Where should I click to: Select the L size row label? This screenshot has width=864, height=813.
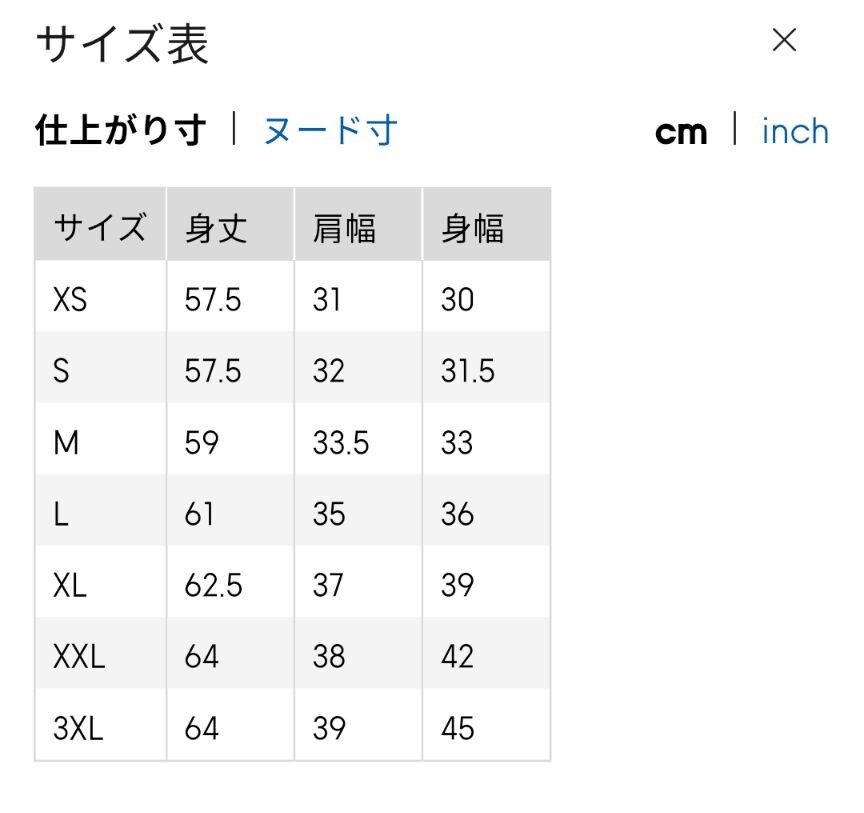coord(61,514)
